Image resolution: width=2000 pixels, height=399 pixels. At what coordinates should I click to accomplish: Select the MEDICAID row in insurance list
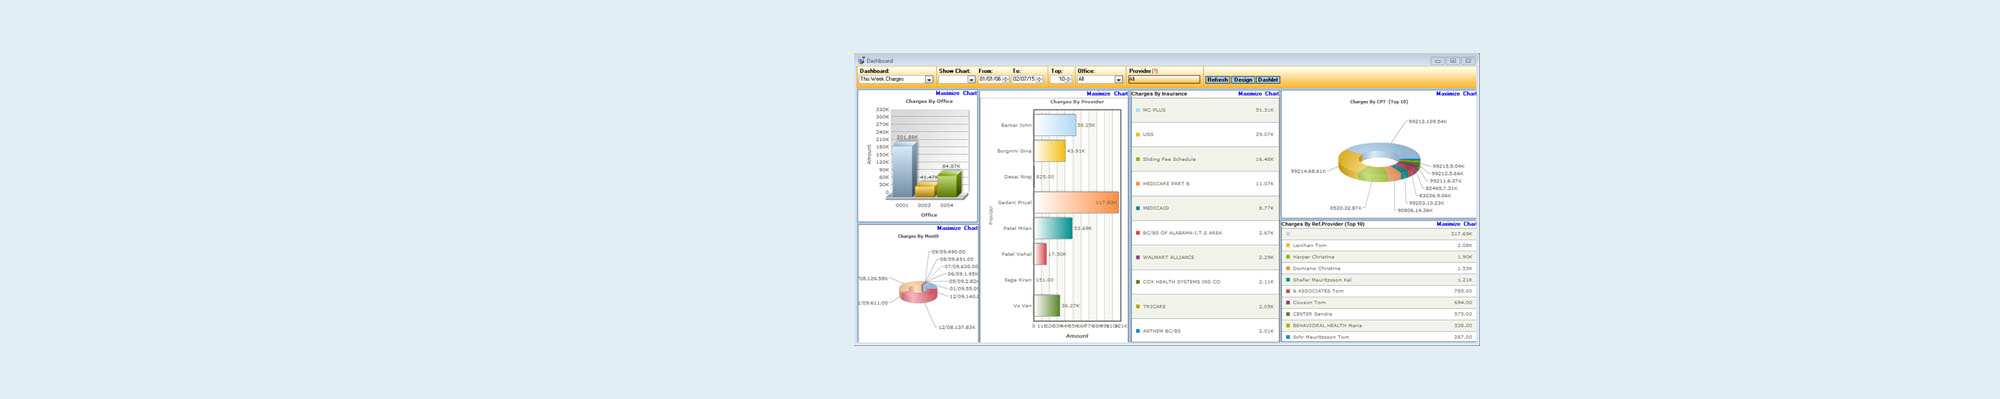(1205, 208)
